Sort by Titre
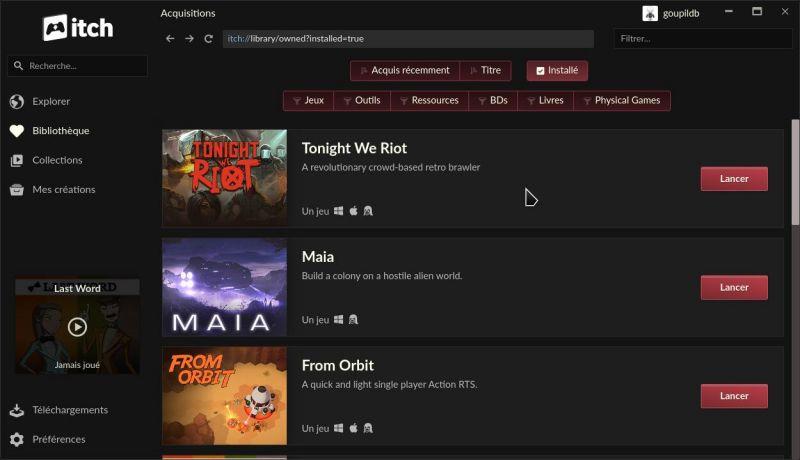800x460 pixels. (485, 70)
